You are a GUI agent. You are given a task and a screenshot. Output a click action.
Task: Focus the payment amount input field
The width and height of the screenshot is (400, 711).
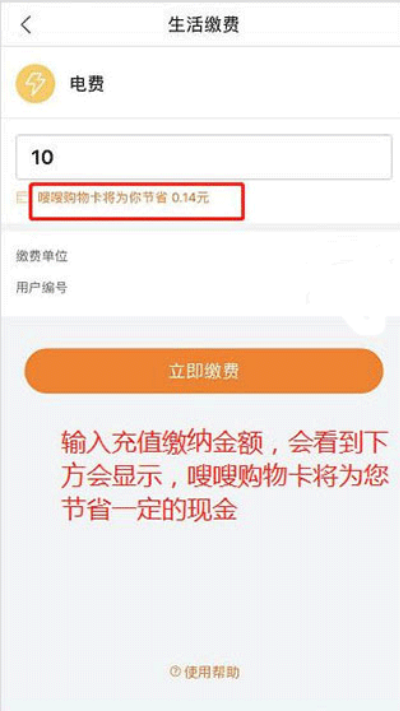[x=204, y=157]
